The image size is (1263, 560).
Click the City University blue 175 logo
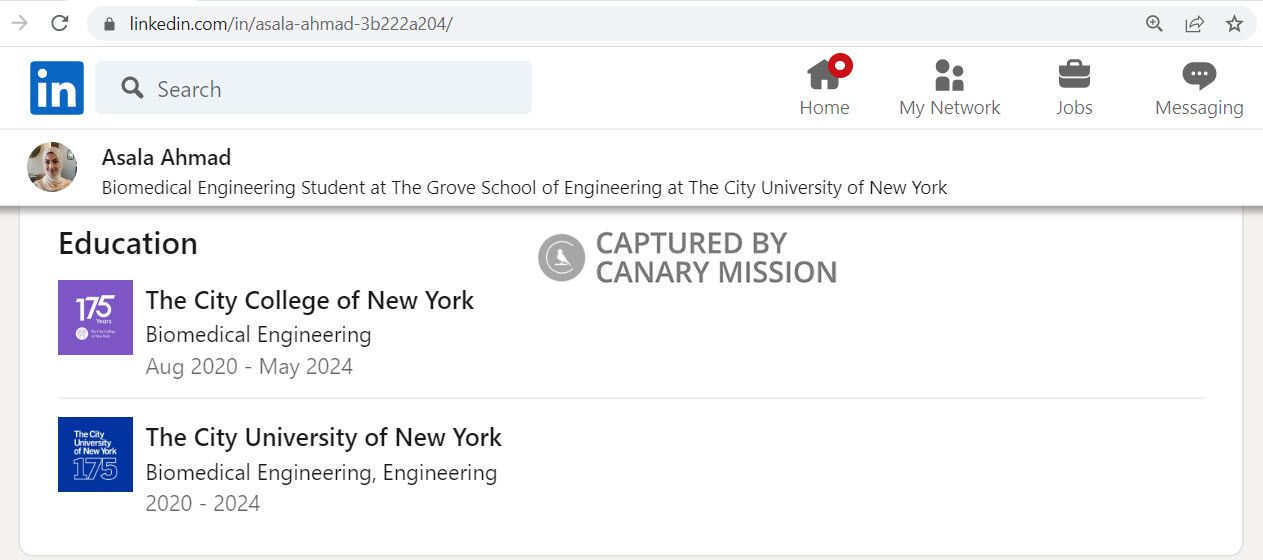[95, 454]
